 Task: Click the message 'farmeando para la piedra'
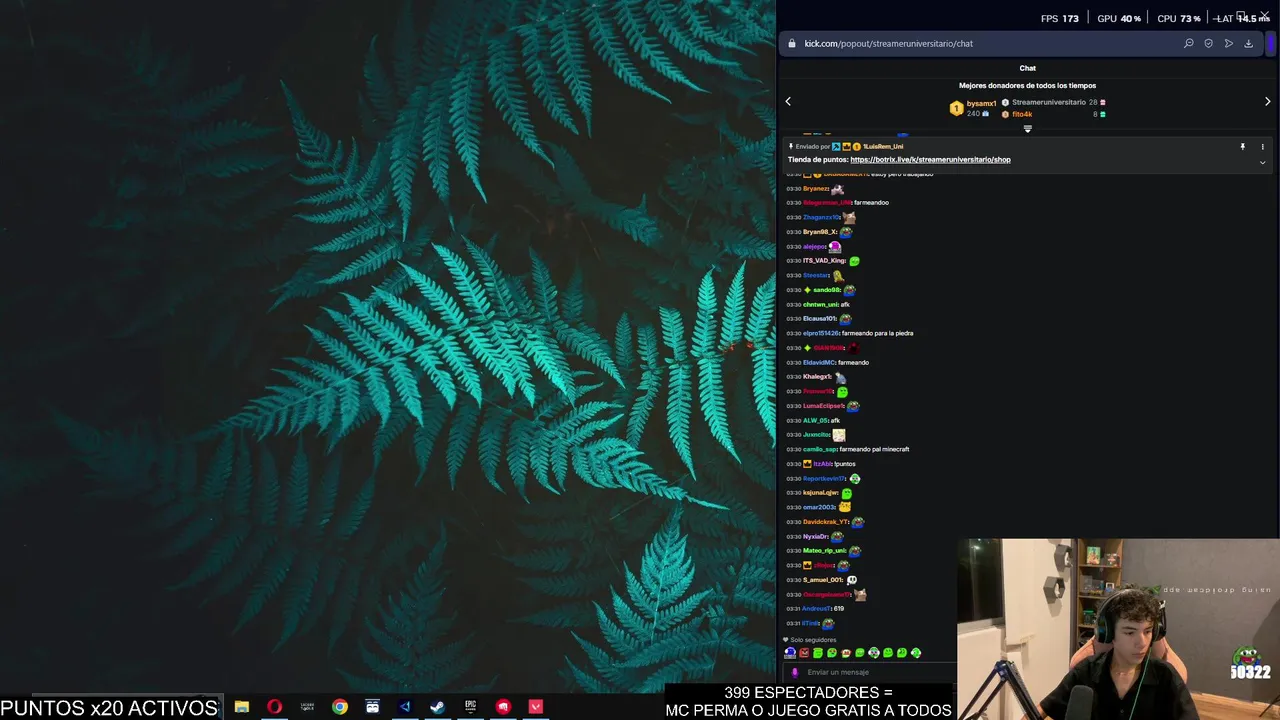tap(878, 333)
